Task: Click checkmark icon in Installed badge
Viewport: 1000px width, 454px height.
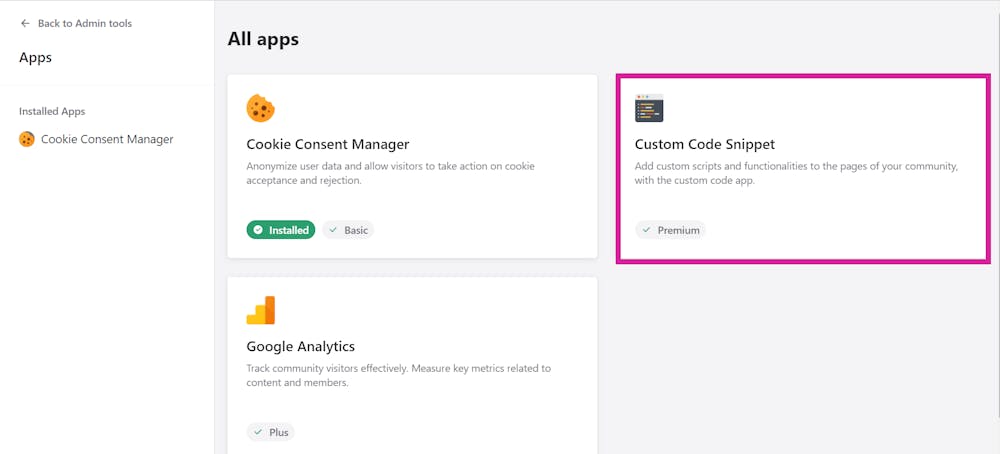Action: (x=258, y=230)
